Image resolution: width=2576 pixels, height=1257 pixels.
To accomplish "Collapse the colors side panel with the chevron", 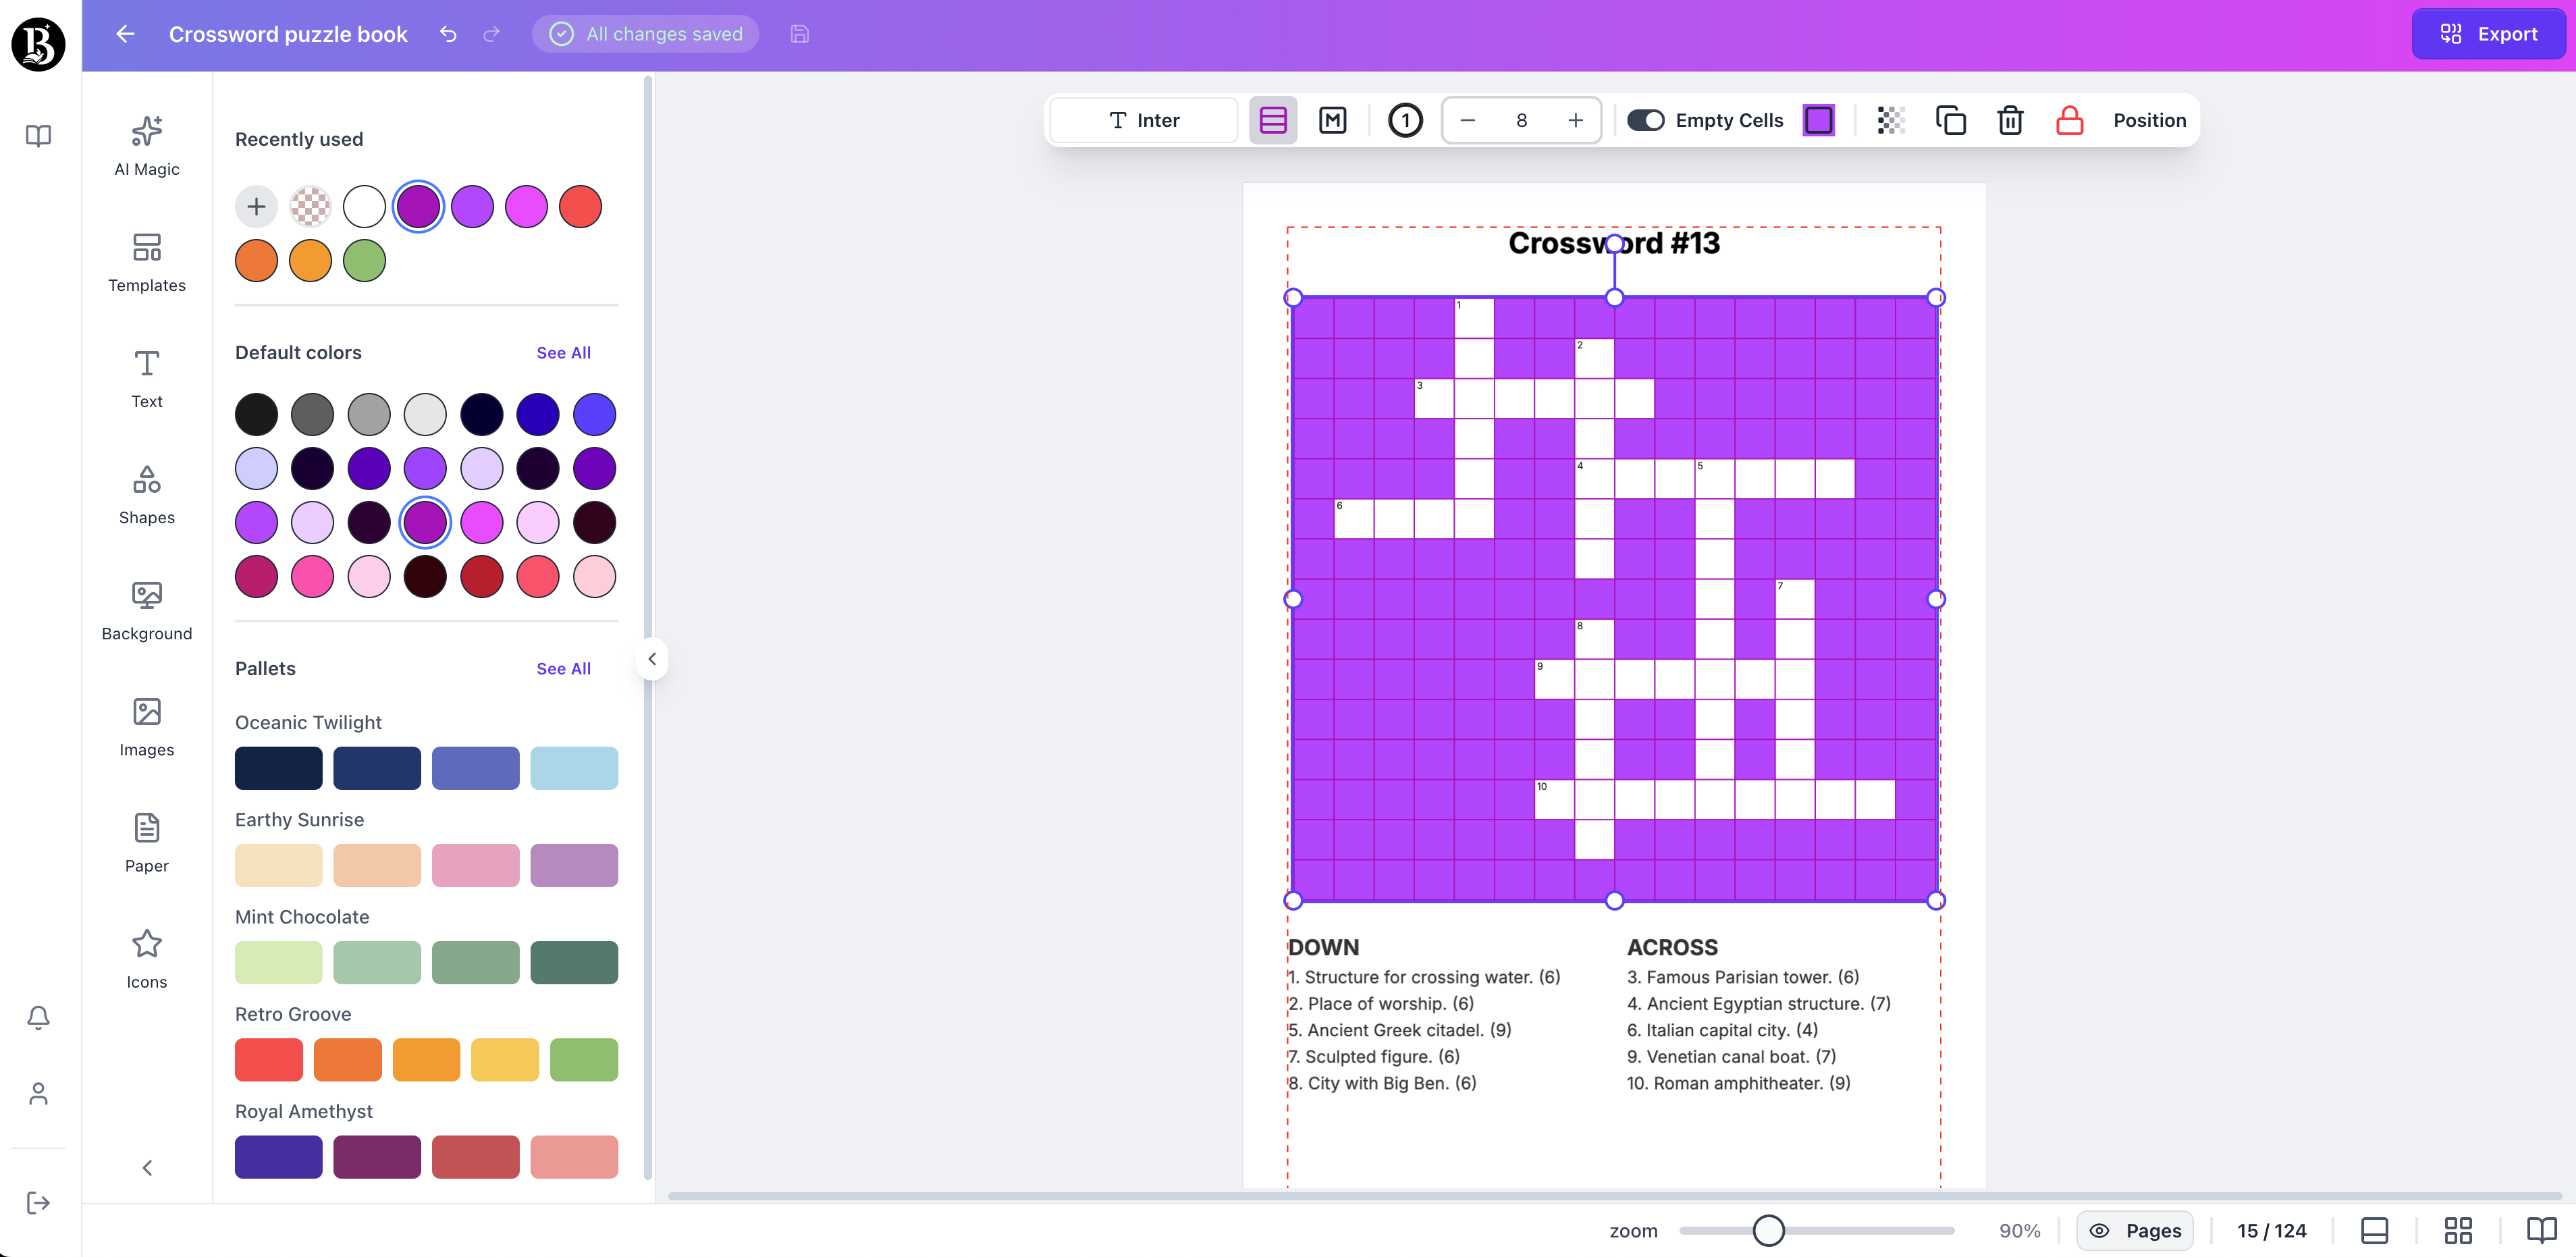I will pos(652,658).
